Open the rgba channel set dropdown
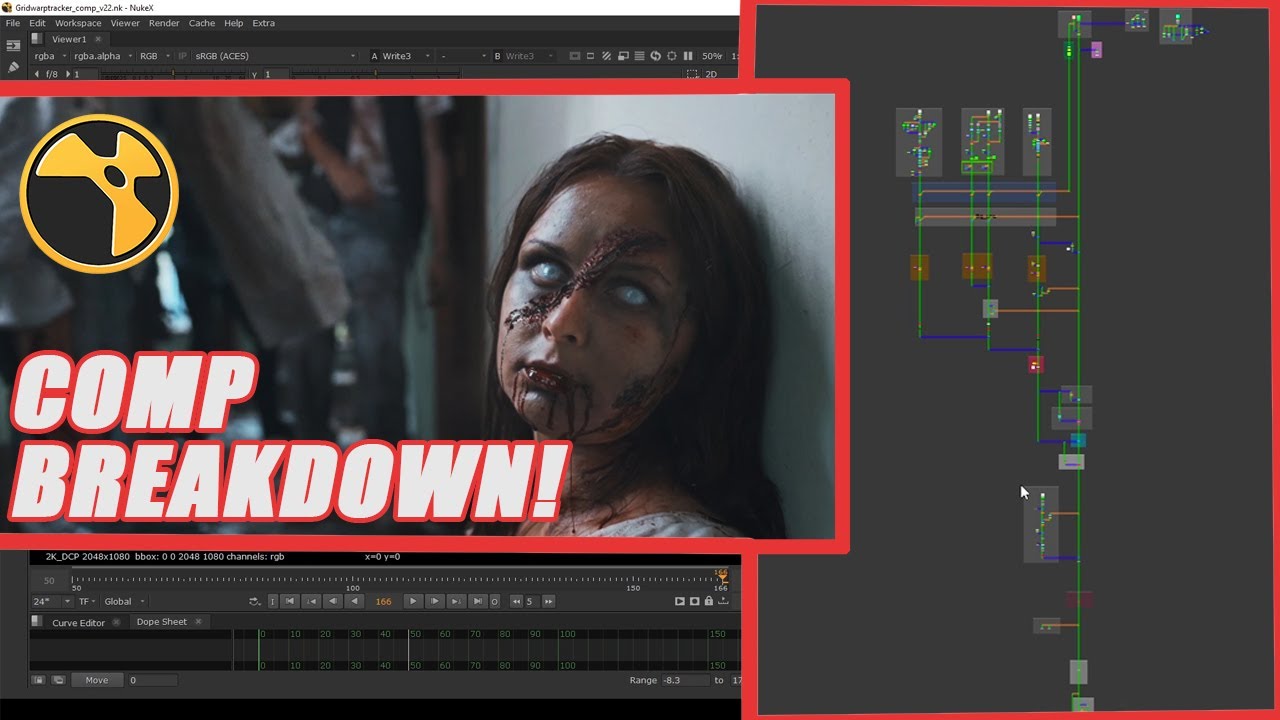The height and width of the screenshot is (720, 1280). 50,56
